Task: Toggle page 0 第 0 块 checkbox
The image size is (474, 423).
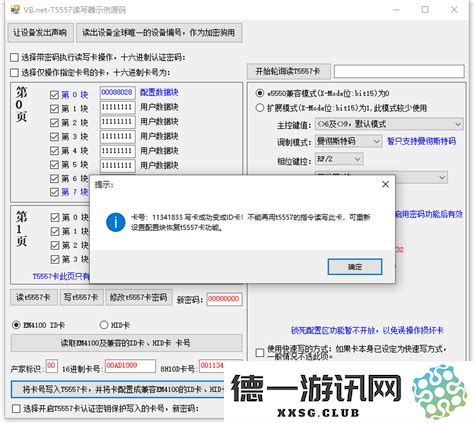Action: point(54,95)
